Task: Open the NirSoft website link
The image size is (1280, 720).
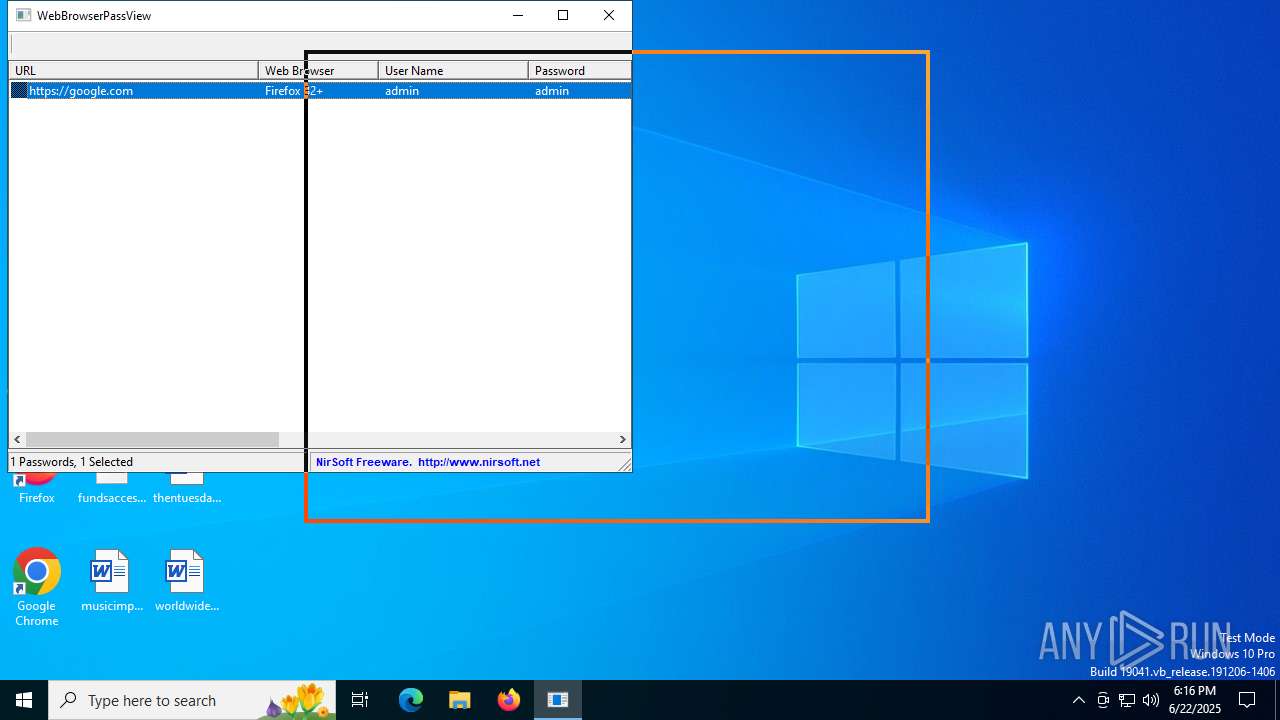Action: [x=479, y=462]
